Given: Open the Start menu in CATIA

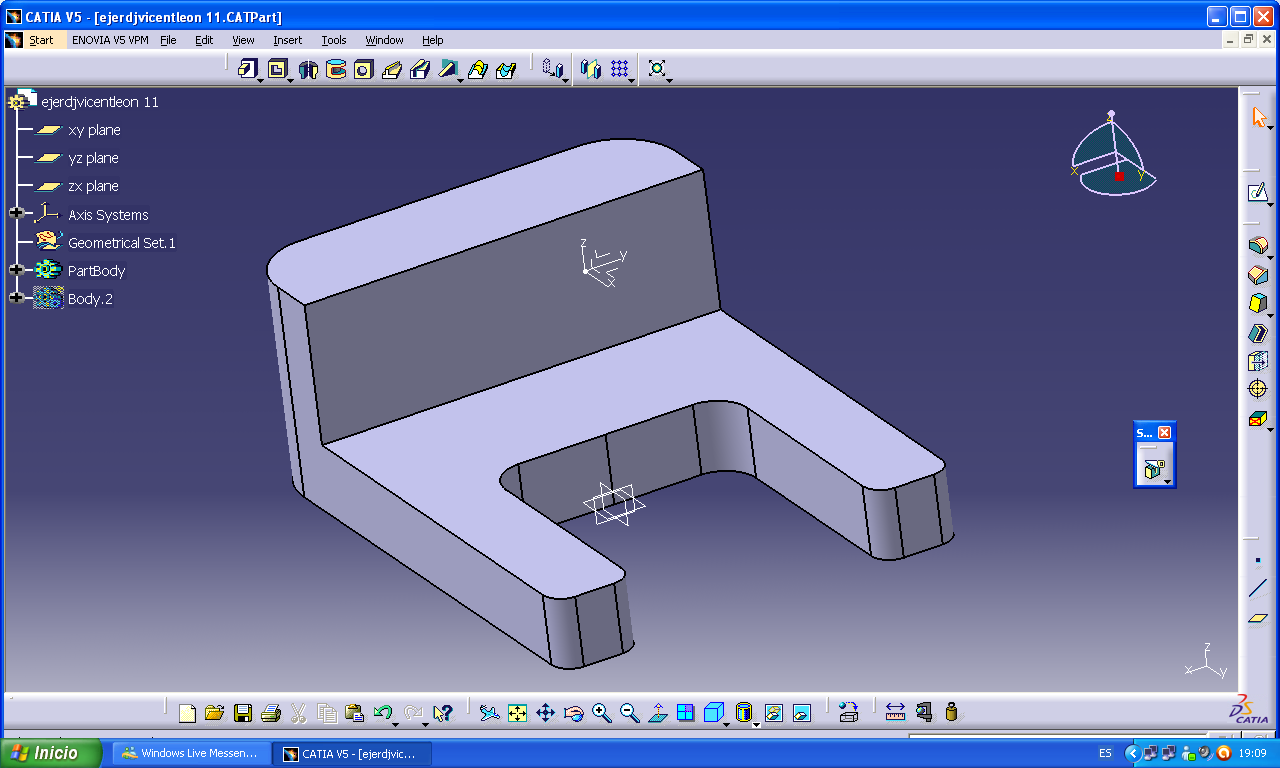Looking at the screenshot, I should tap(41, 40).
